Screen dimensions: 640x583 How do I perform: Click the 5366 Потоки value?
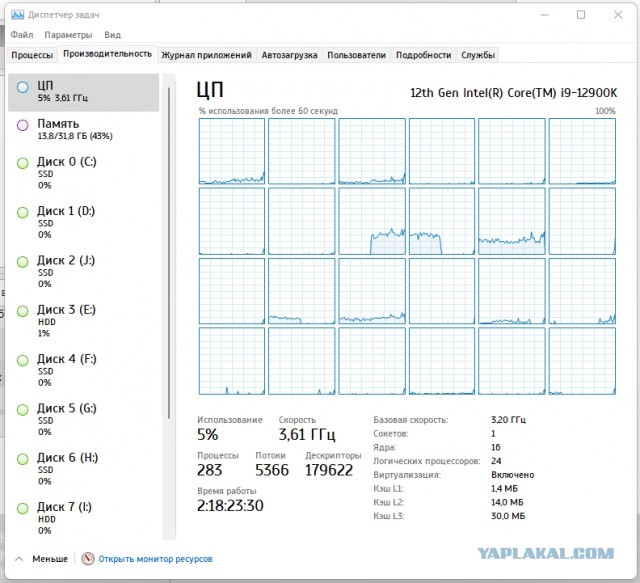[272, 470]
